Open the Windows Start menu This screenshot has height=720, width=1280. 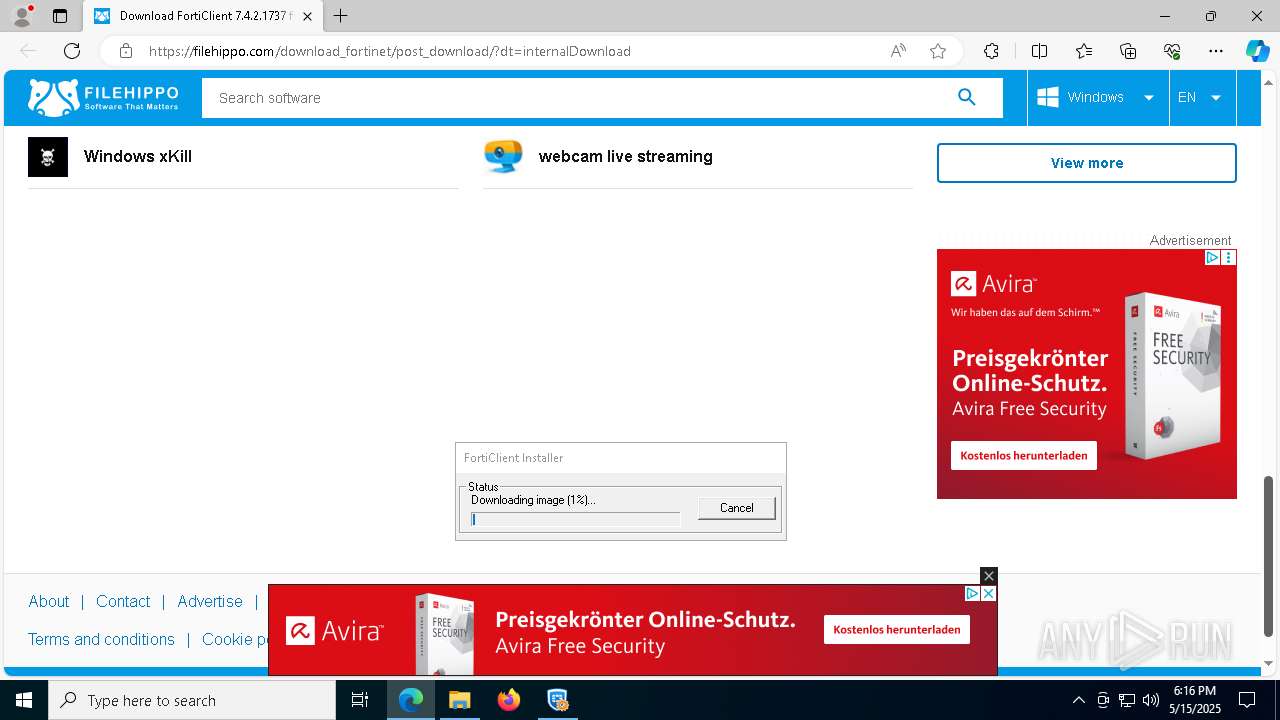point(24,700)
